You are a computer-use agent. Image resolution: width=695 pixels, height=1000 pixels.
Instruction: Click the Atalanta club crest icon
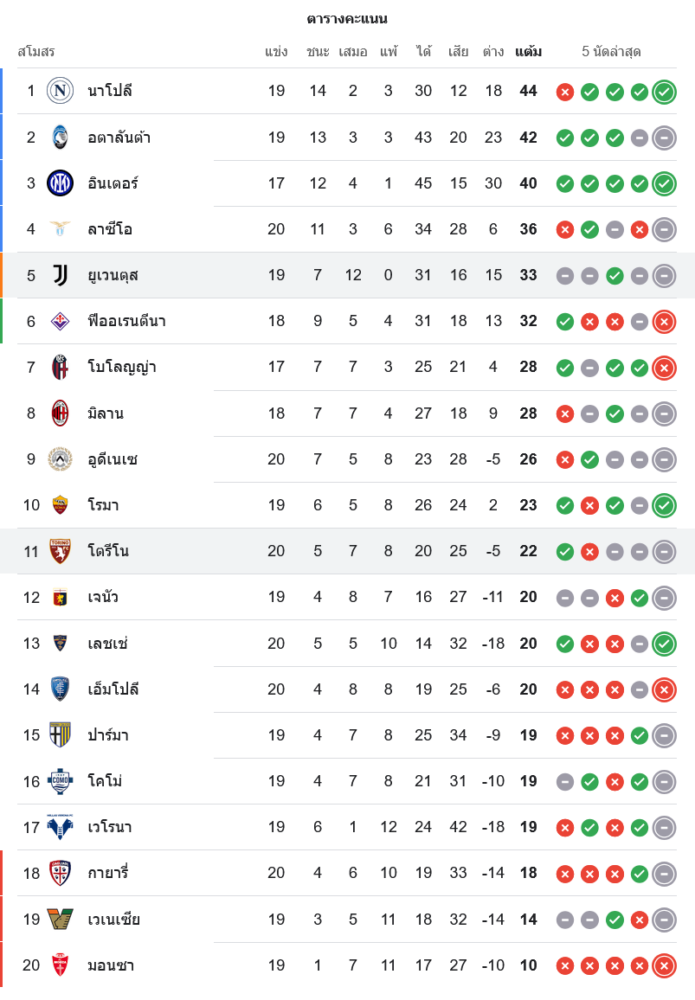(x=61, y=137)
